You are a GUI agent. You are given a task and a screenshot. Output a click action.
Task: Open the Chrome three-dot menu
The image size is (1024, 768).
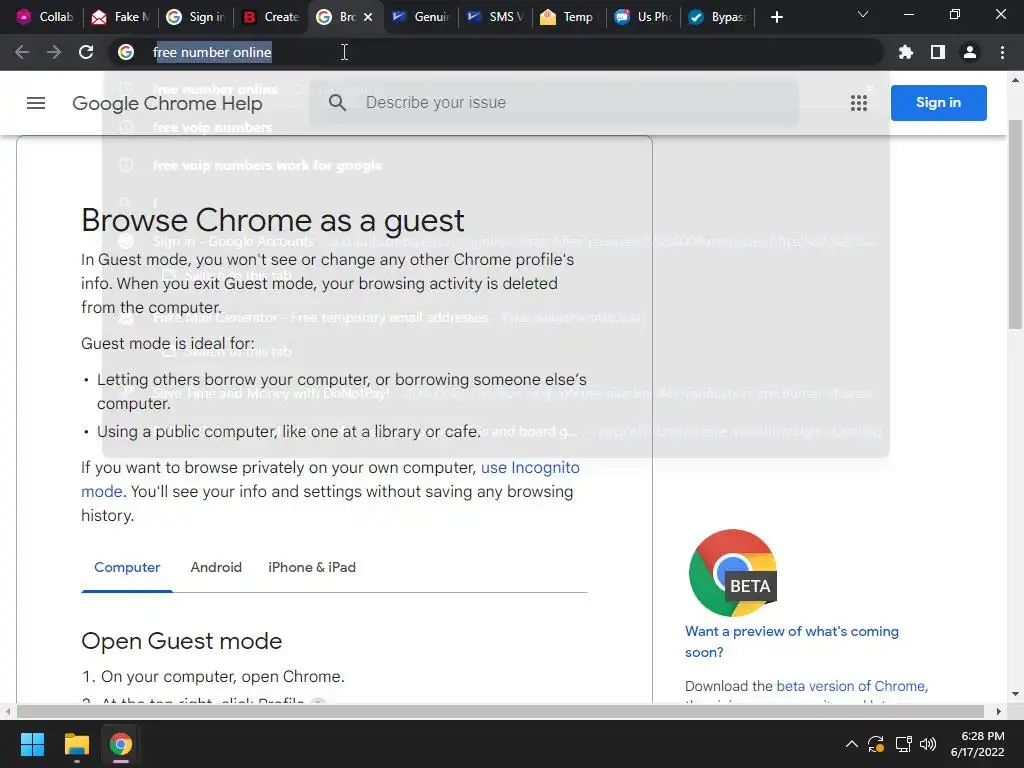point(1002,52)
